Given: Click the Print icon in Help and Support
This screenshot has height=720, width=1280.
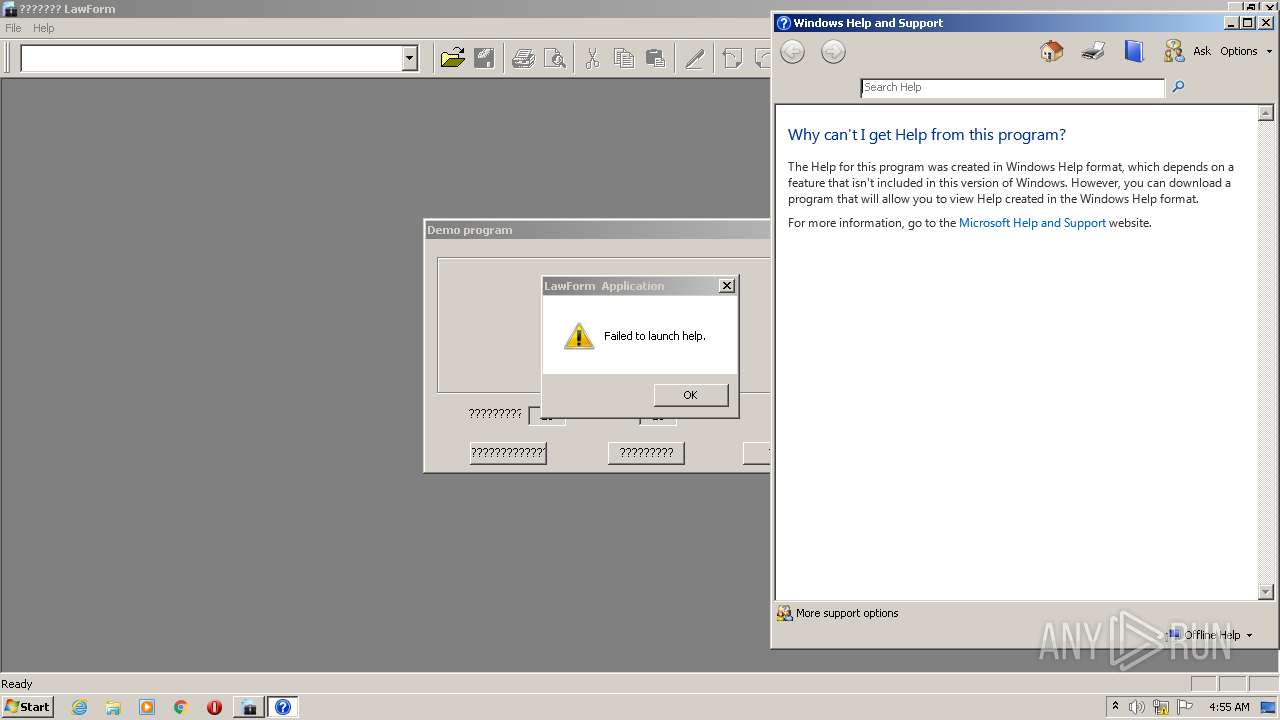Looking at the screenshot, I should click(1093, 51).
